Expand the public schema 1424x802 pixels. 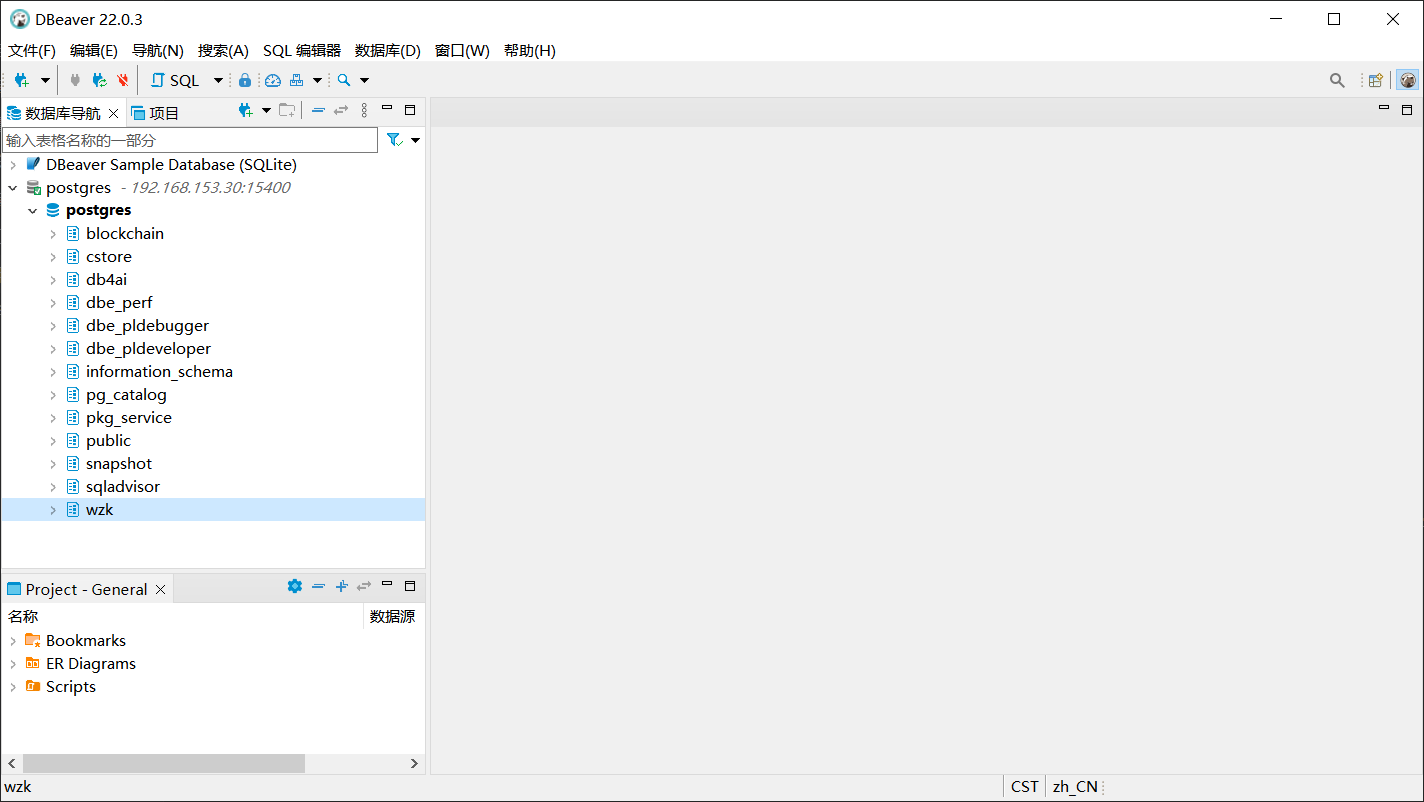coord(53,441)
